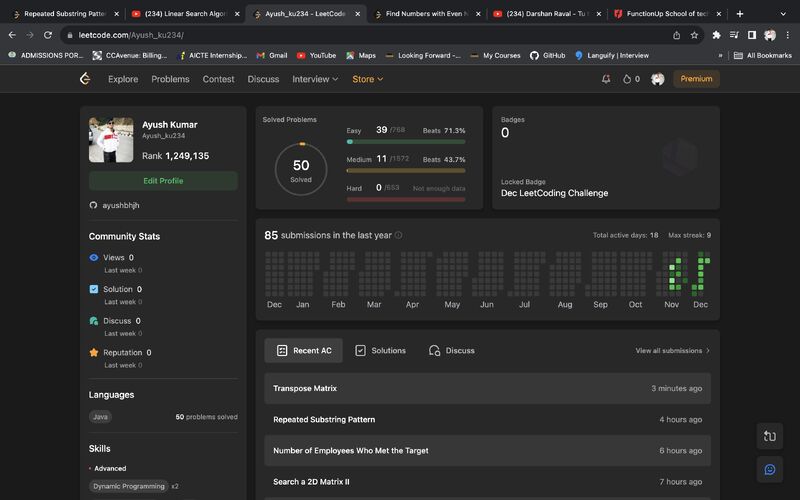Click the Reputation star icon
The image size is (800, 500).
click(94, 353)
